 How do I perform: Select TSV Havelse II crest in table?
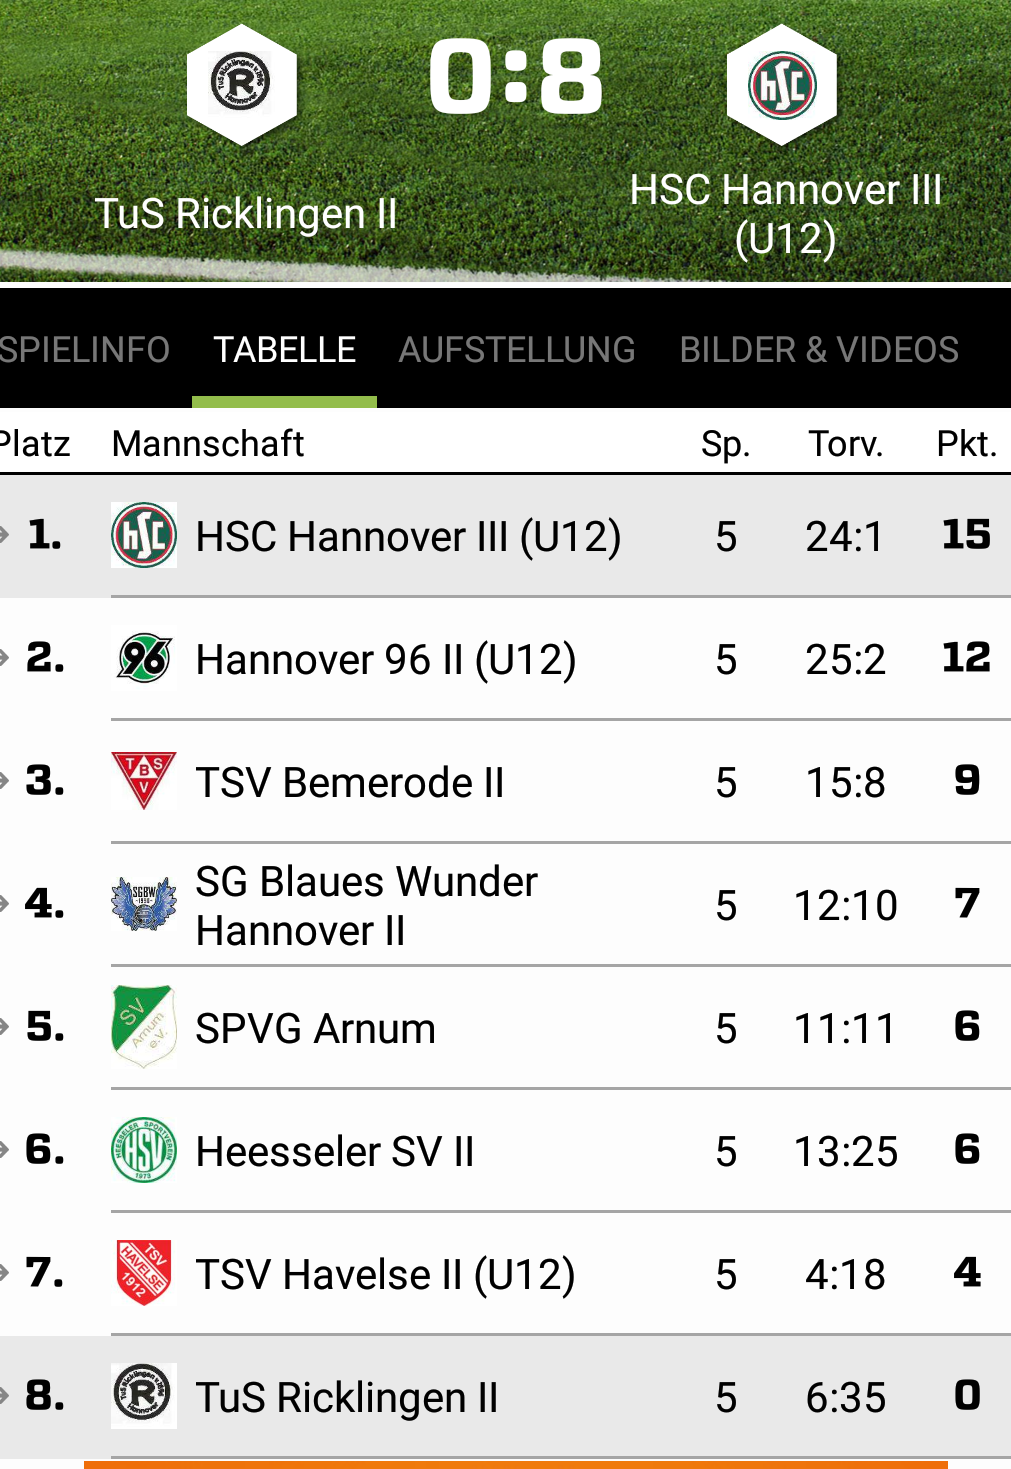tap(144, 1273)
